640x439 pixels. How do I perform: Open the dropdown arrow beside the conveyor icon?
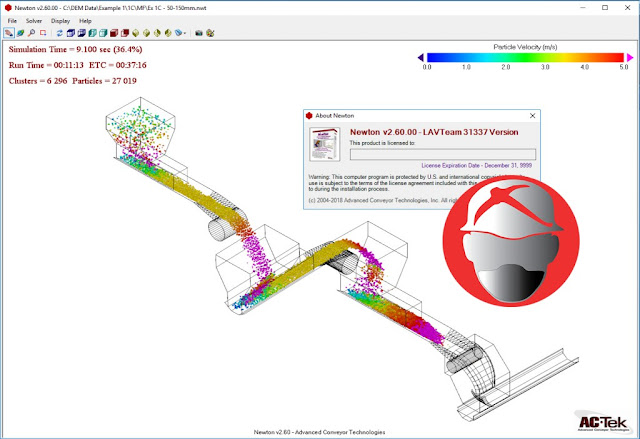coord(185,33)
